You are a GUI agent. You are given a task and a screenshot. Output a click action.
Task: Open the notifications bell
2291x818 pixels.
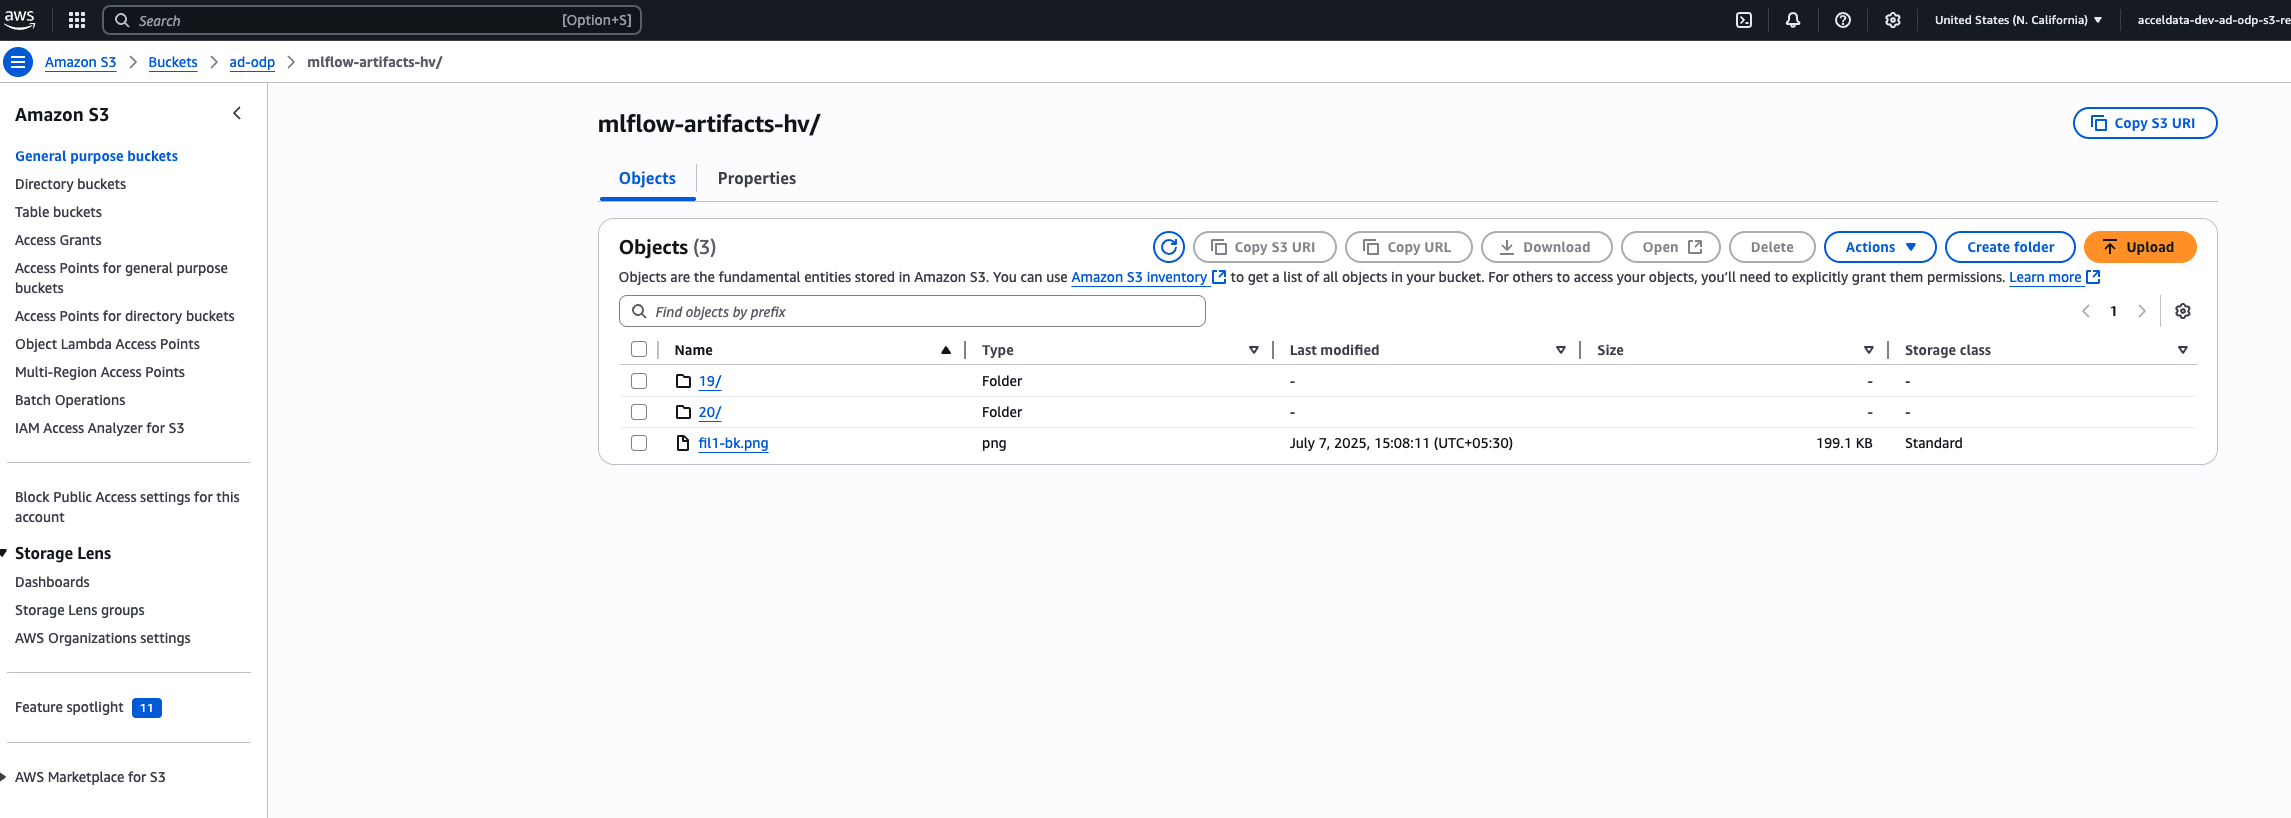point(1793,20)
